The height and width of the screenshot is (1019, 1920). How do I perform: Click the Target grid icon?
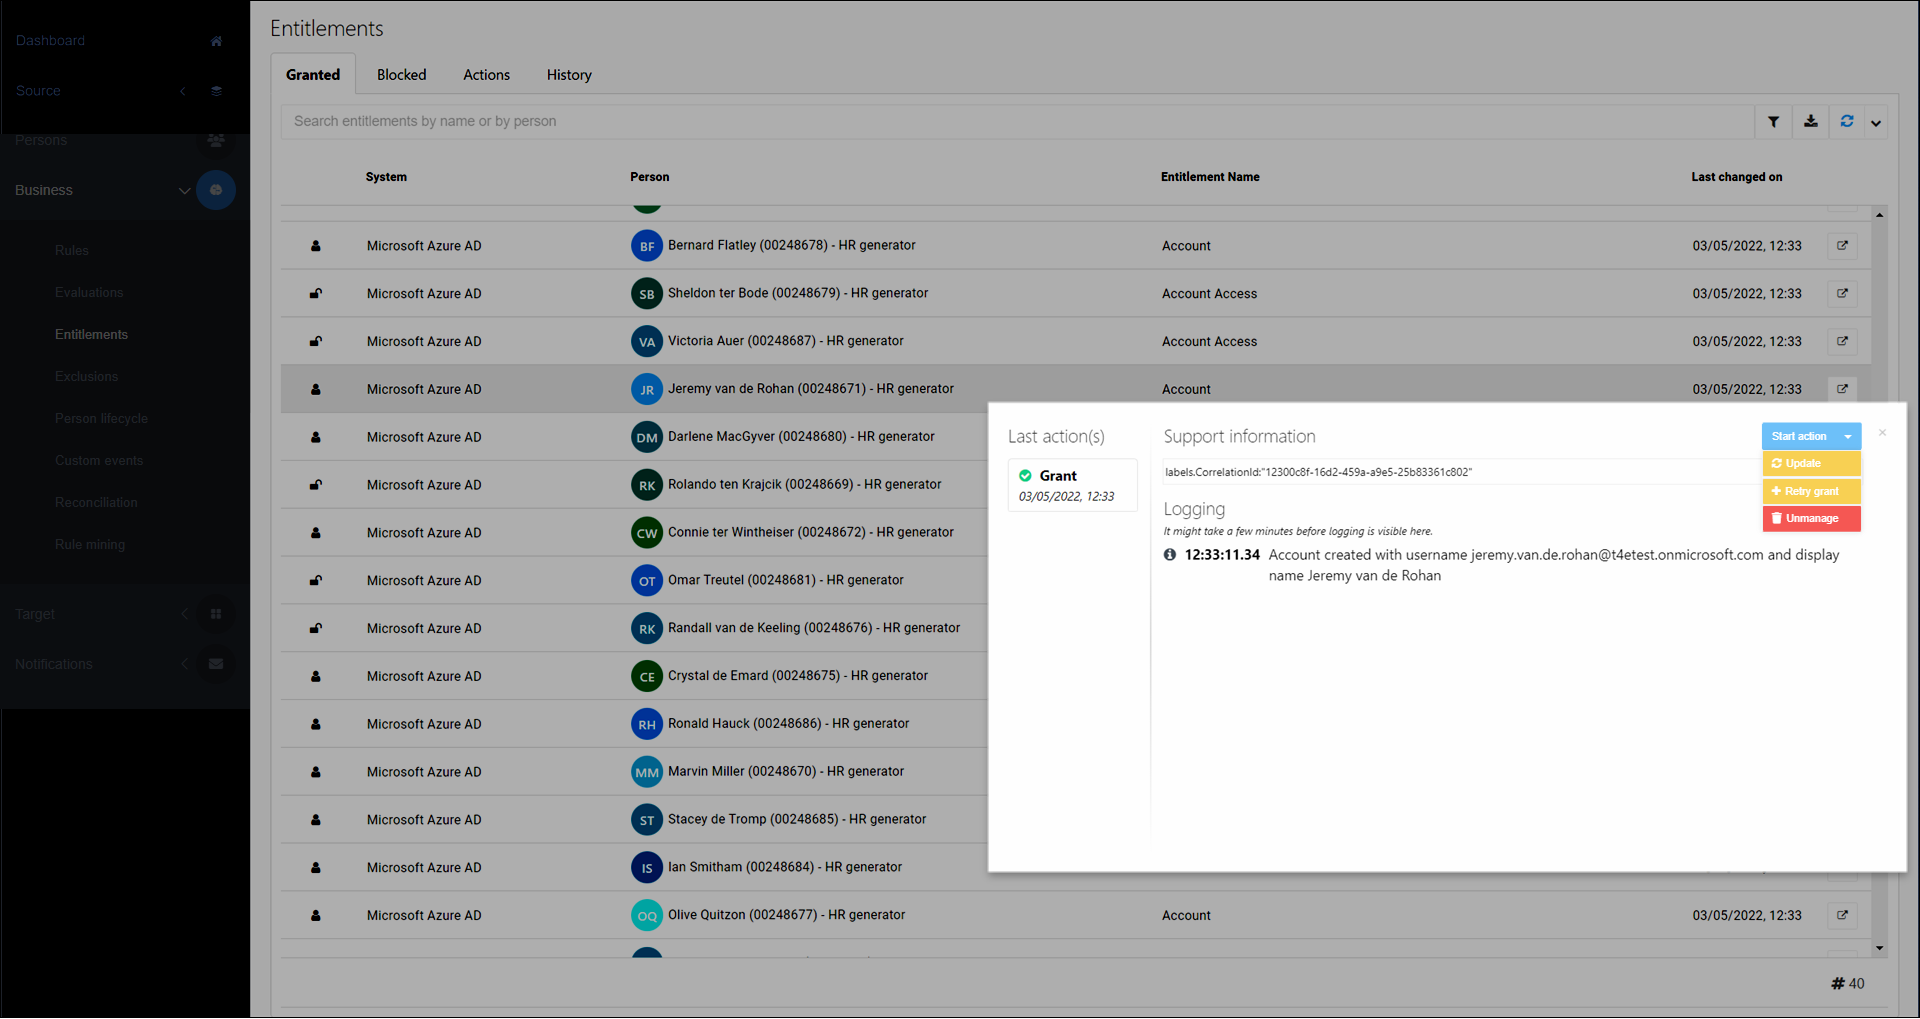216,614
